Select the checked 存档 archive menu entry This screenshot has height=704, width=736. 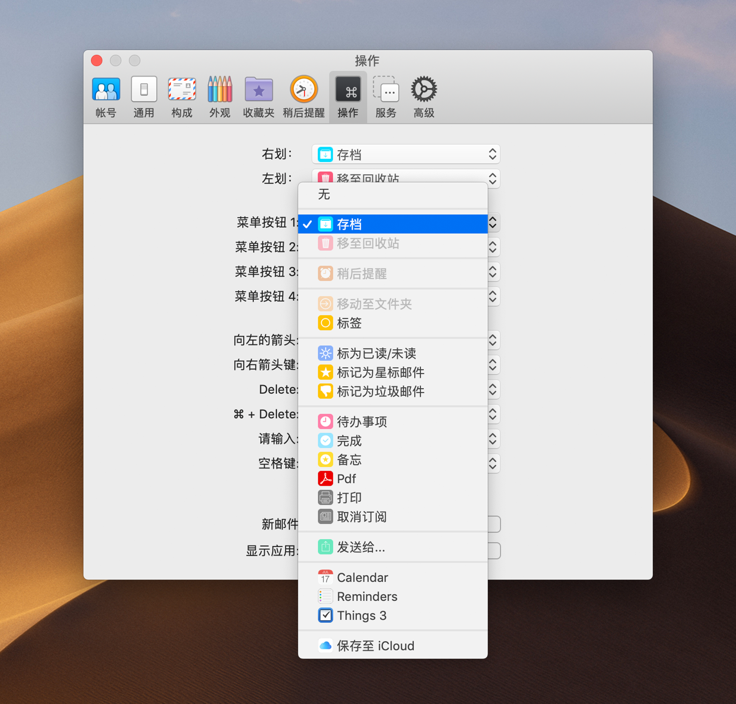(x=393, y=224)
